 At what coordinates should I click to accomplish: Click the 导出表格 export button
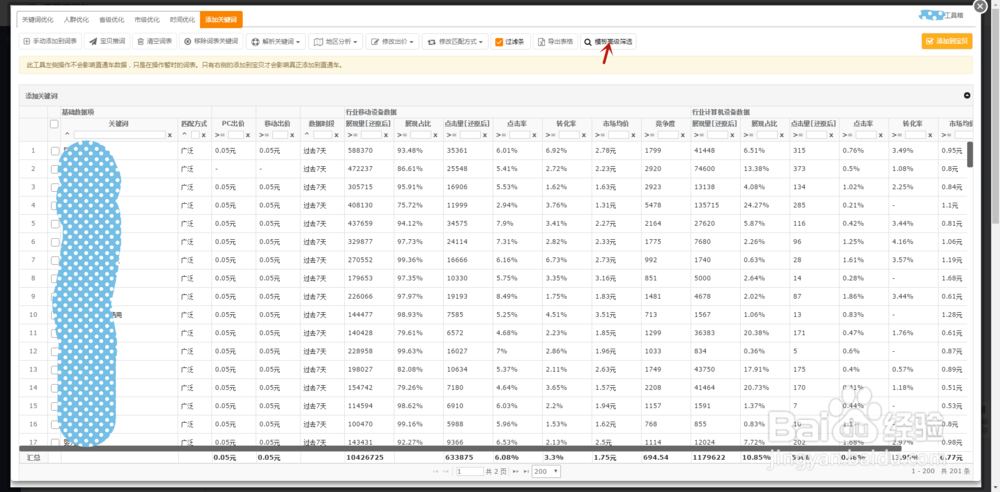[555, 41]
